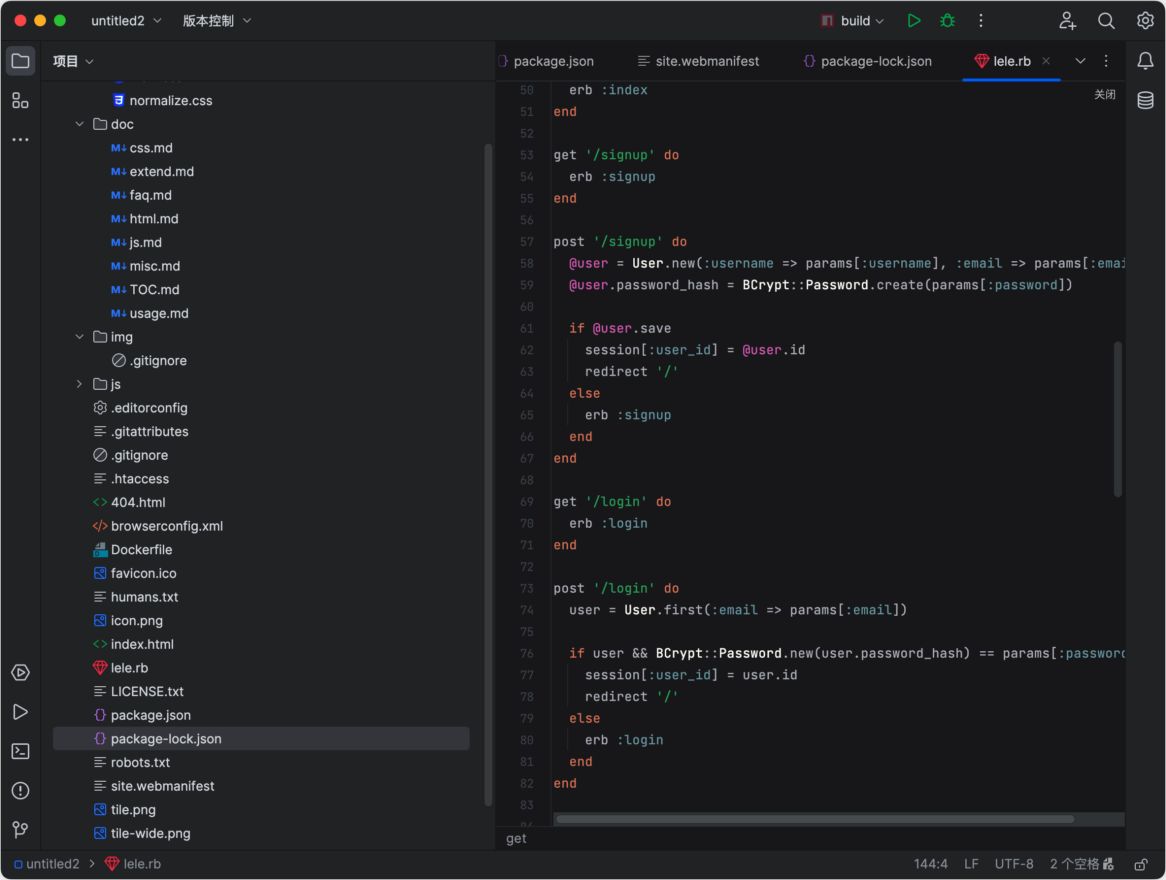Select Dockerfile in project tree
Viewport: 1166px width, 880px height.
[x=132, y=550]
